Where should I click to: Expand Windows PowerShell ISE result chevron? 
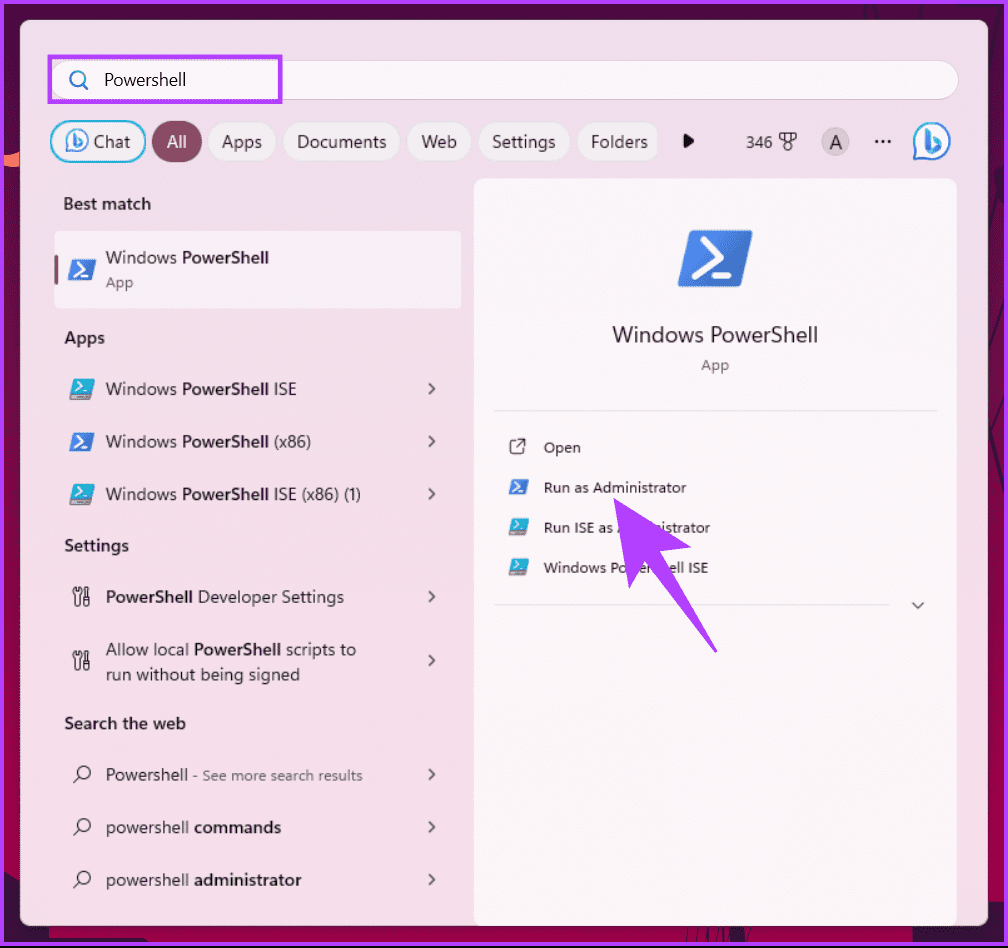[431, 389]
